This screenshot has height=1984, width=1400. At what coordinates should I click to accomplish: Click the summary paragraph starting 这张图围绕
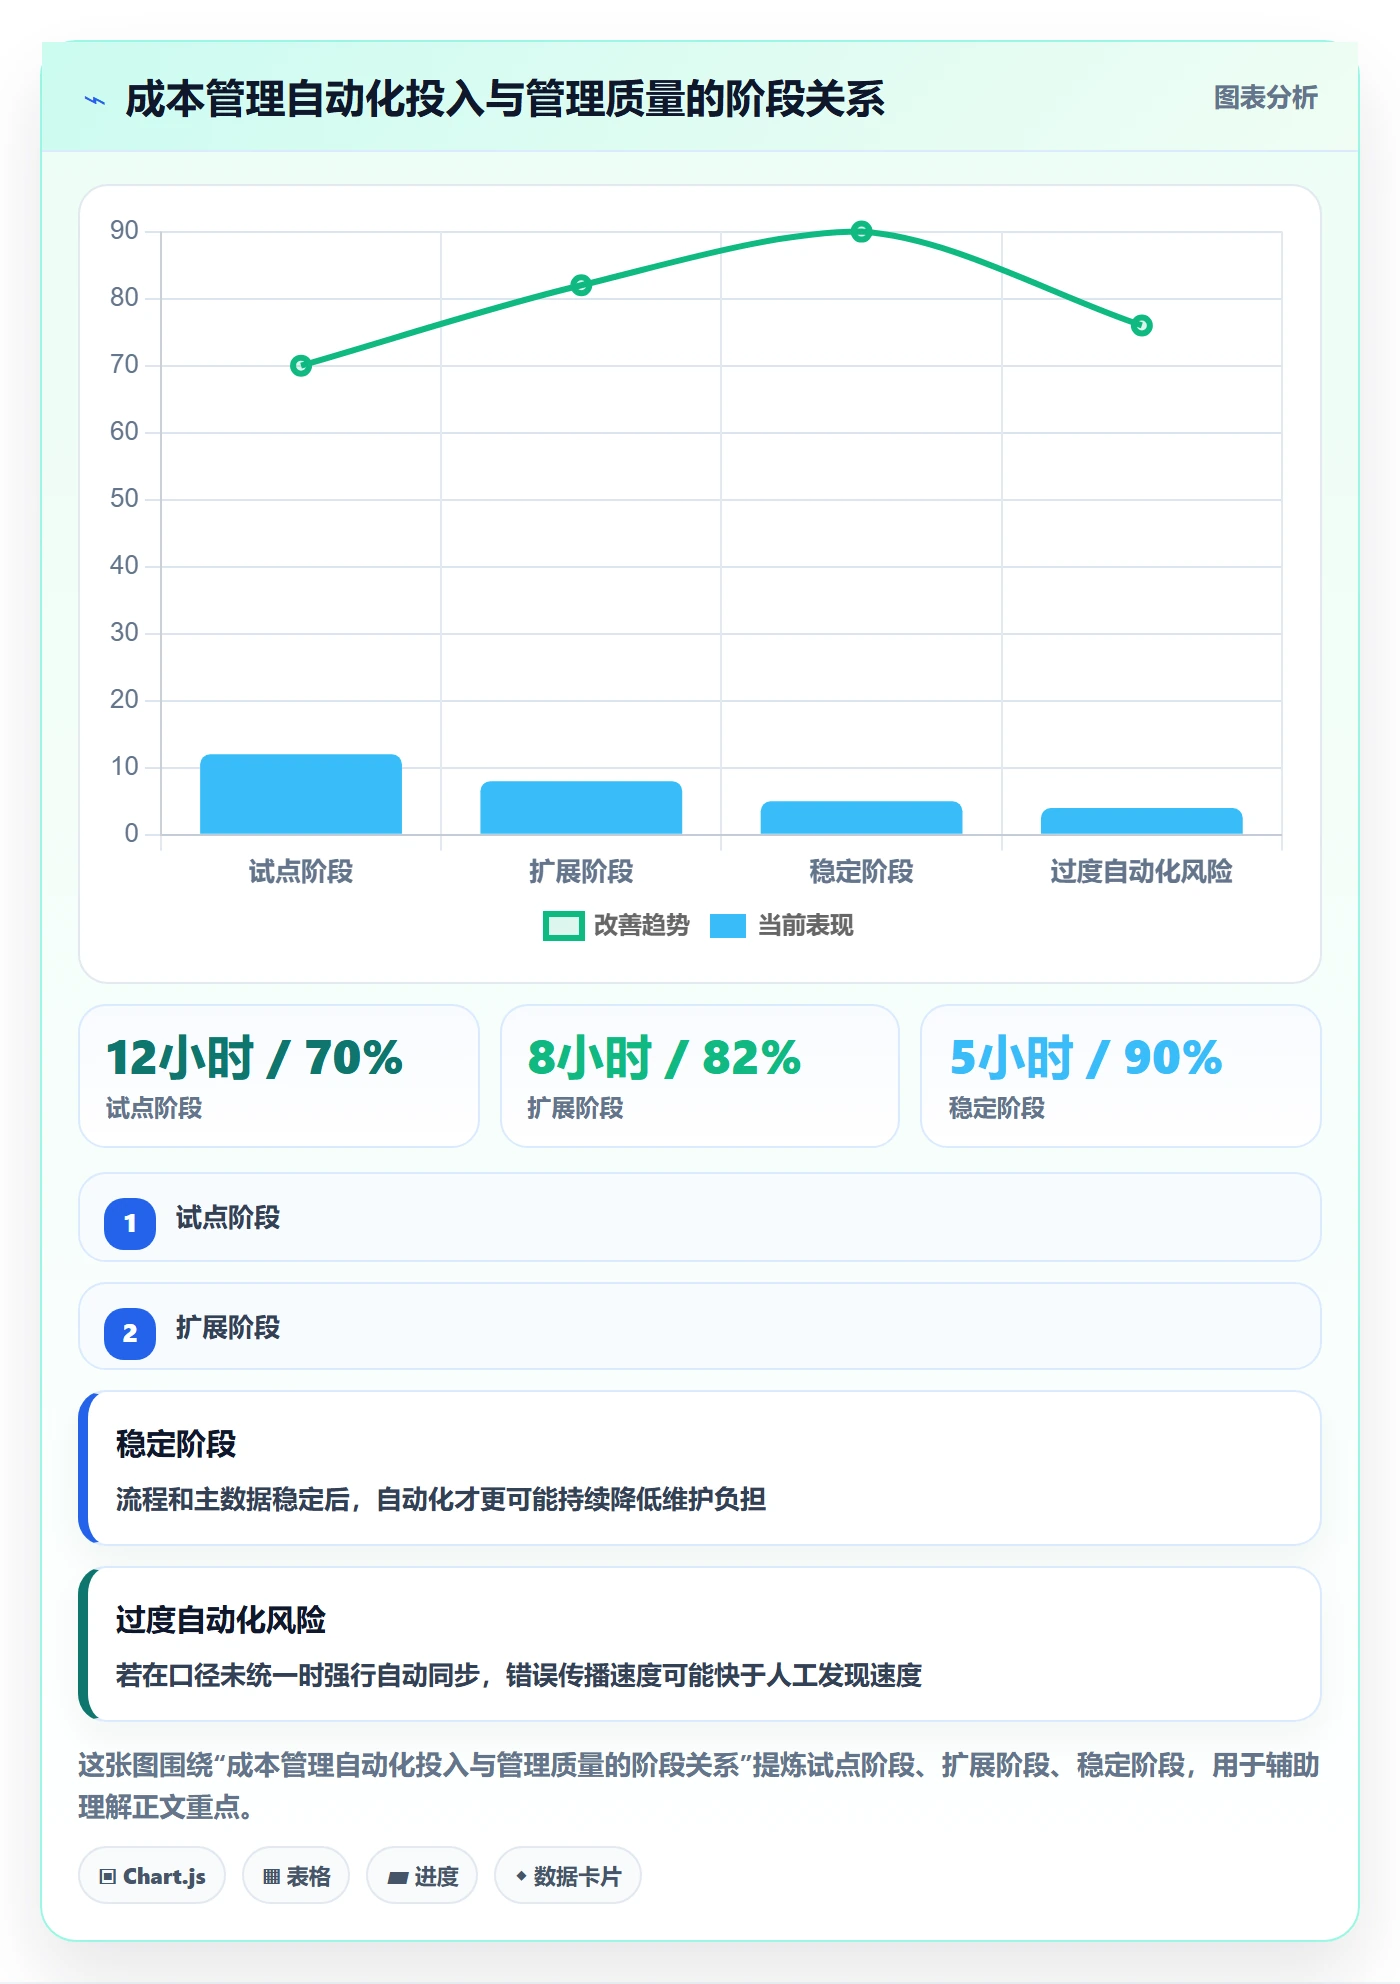tap(699, 1786)
